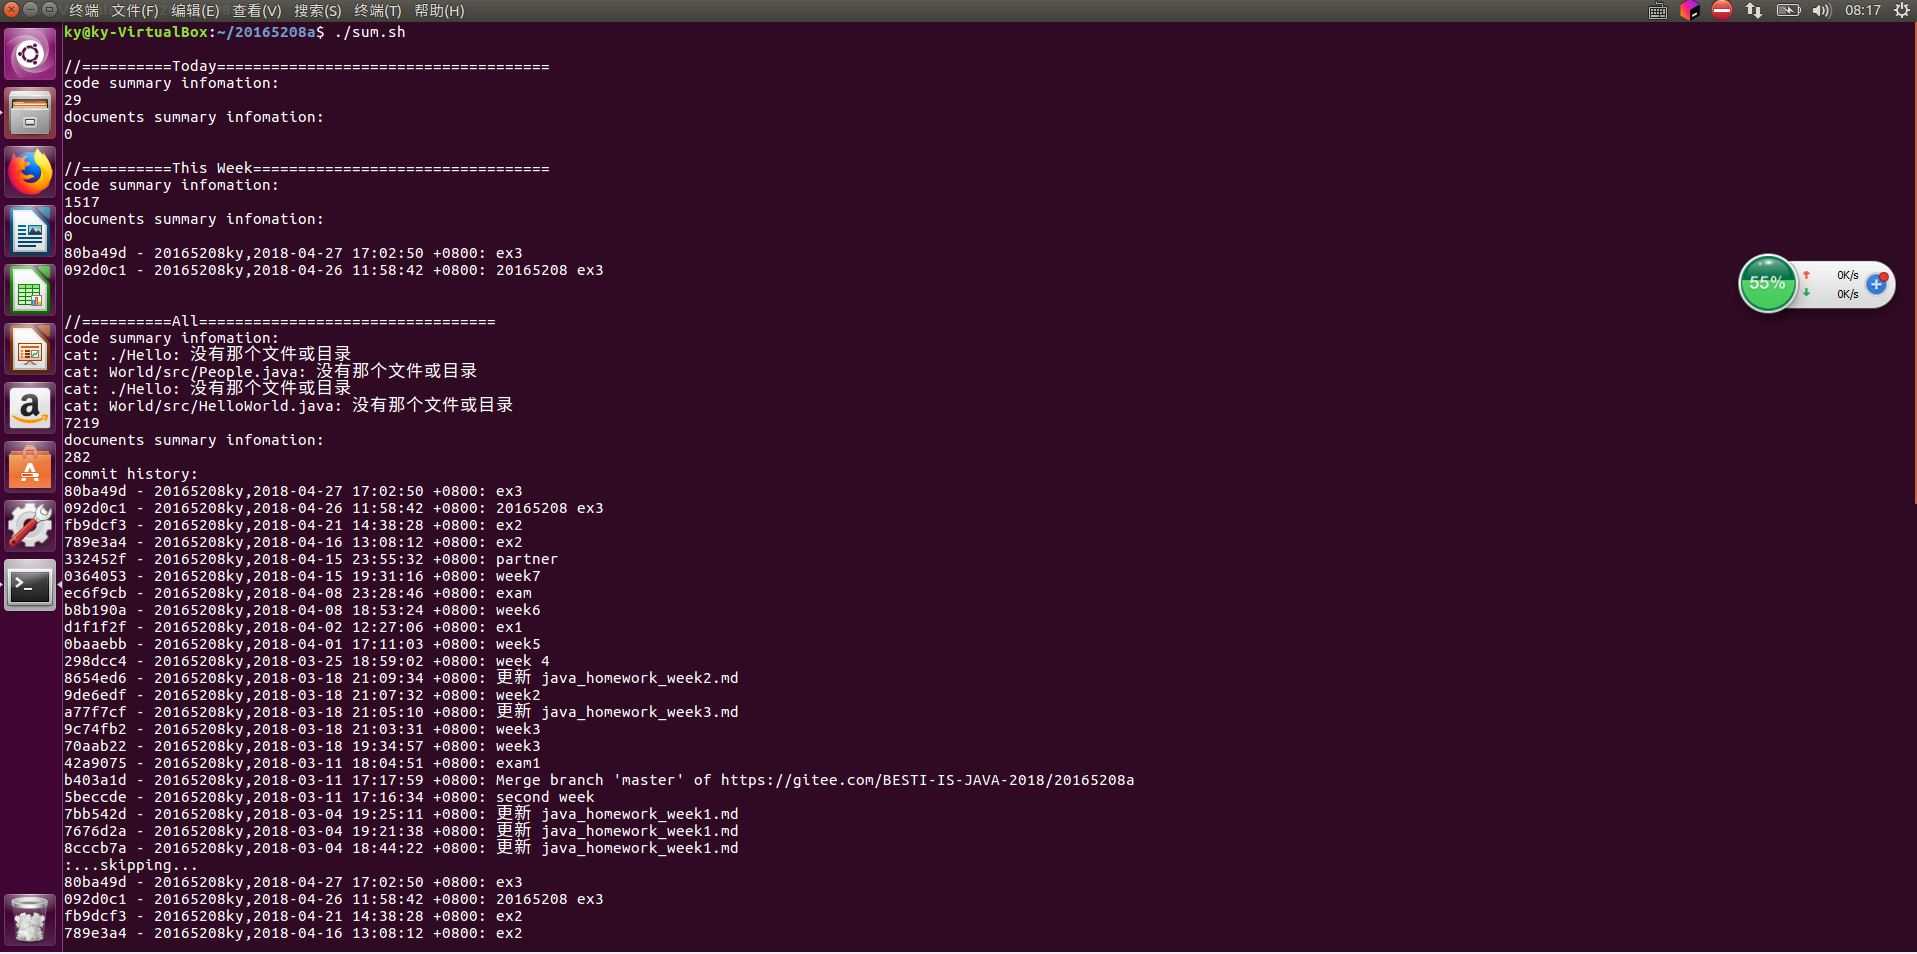The width and height of the screenshot is (1917, 954).
Task: Open the network connections indicator
Action: click(1754, 11)
